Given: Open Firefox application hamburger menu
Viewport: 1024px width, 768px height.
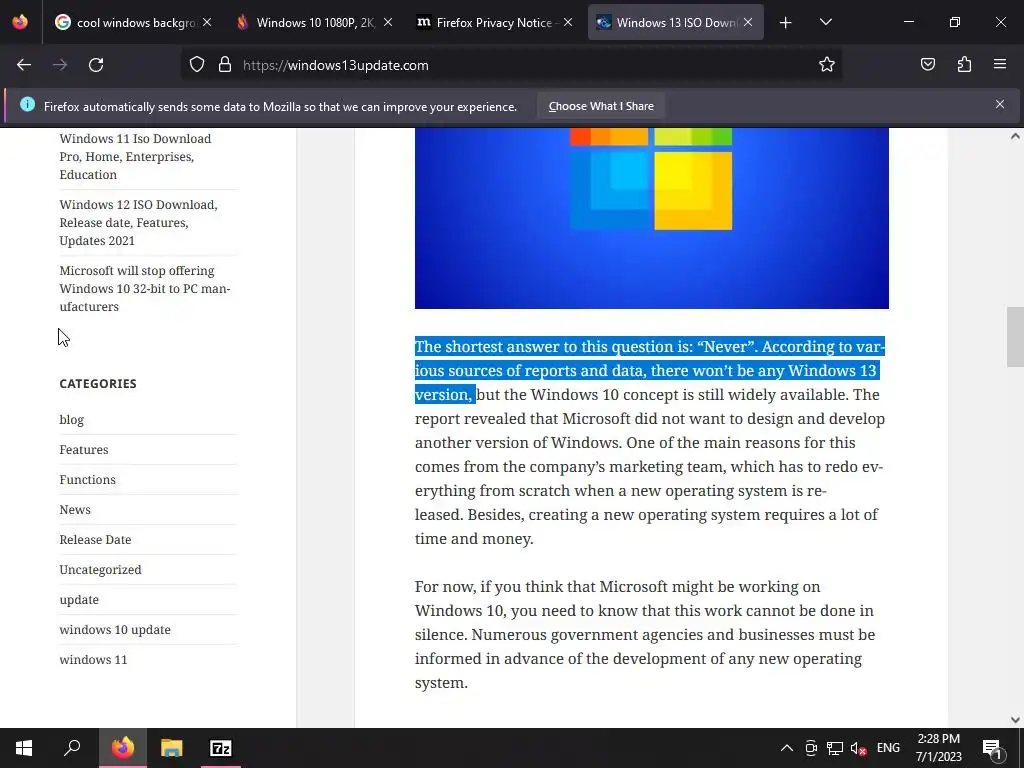Looking at the screenshot, I should [1000, 65].
